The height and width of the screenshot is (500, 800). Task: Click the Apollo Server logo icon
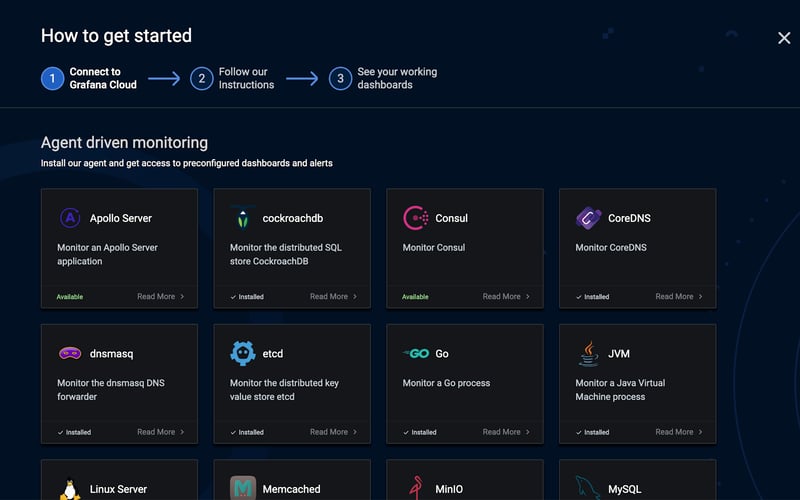(70, 218)
